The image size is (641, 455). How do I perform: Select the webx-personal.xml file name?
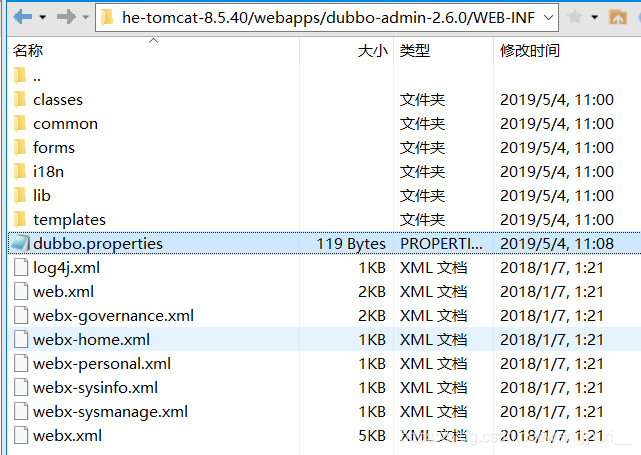point(102,364)
